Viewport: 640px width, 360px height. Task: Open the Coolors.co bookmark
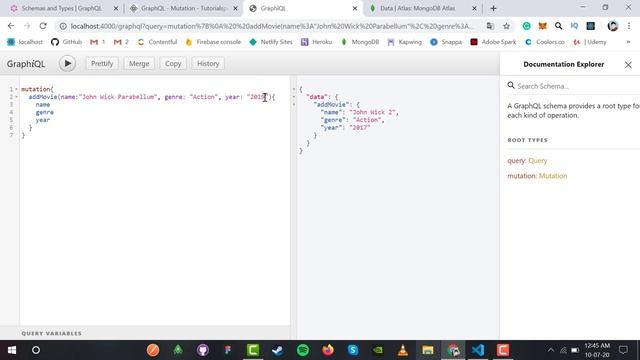[545, 42]
